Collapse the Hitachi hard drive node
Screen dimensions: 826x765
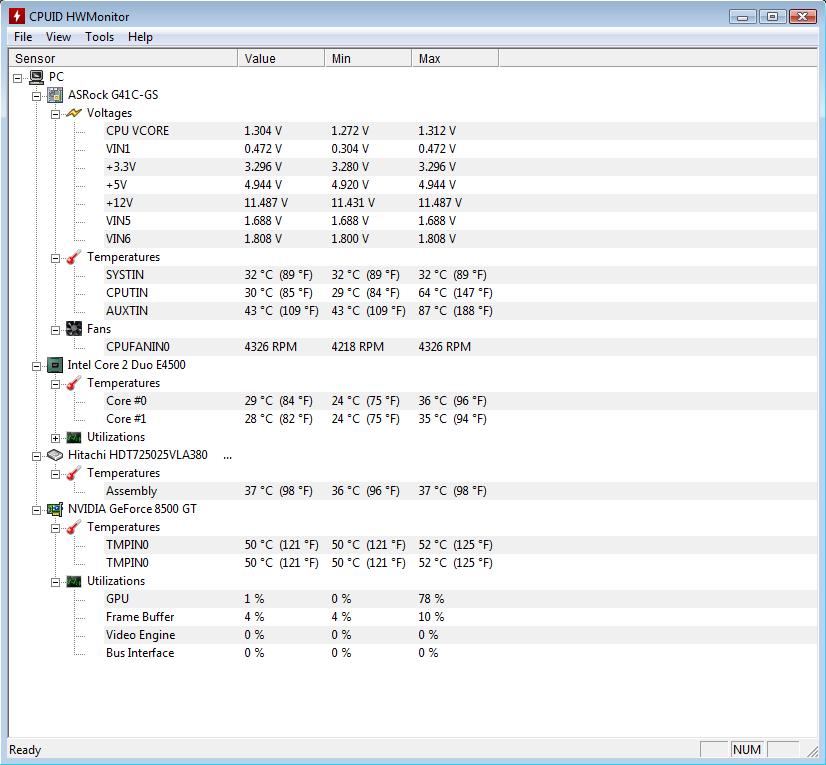click(x=36, y=456)
